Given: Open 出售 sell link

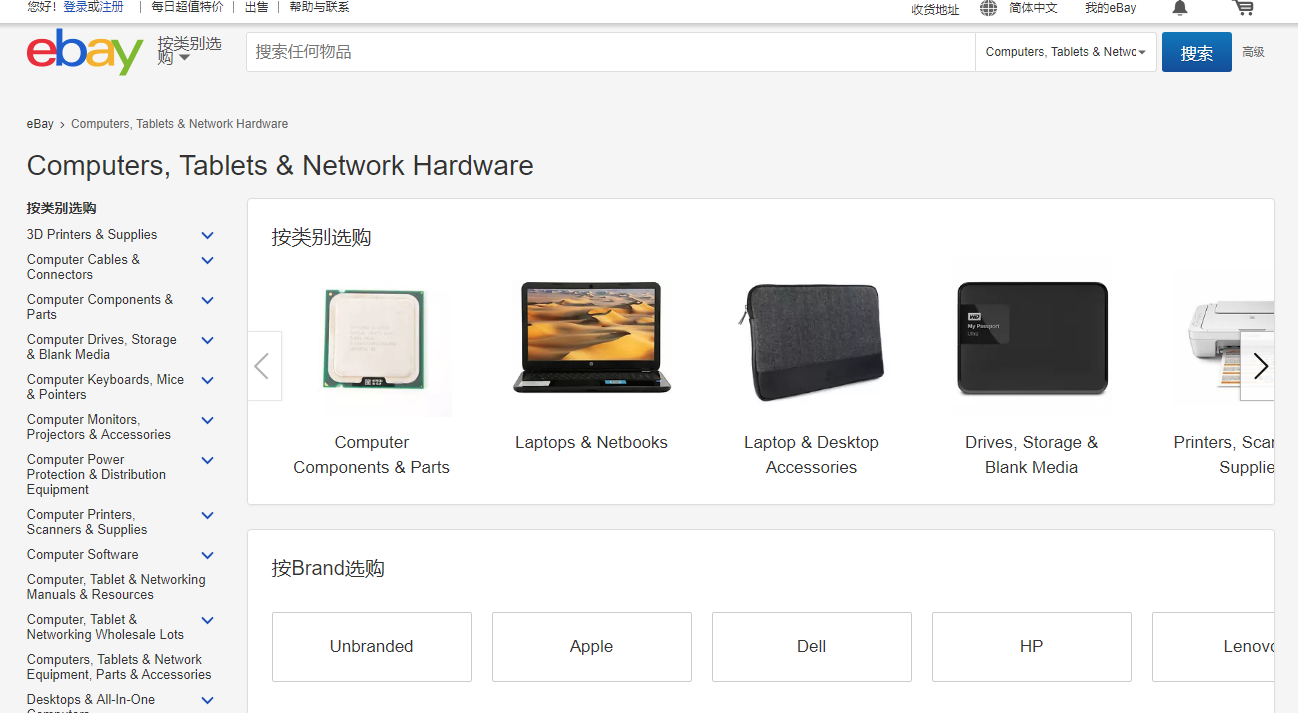Looking at the screenshot, I should (257, 7).
